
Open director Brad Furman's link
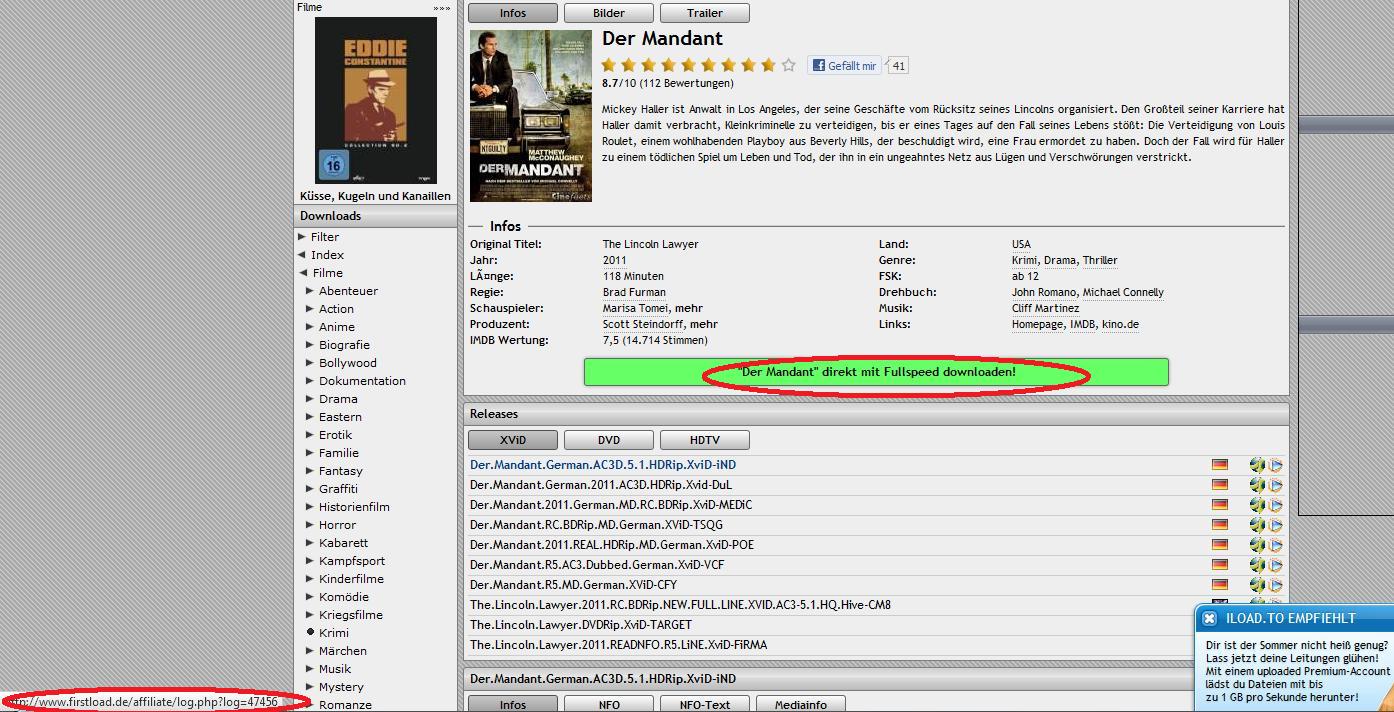point(634,292)
